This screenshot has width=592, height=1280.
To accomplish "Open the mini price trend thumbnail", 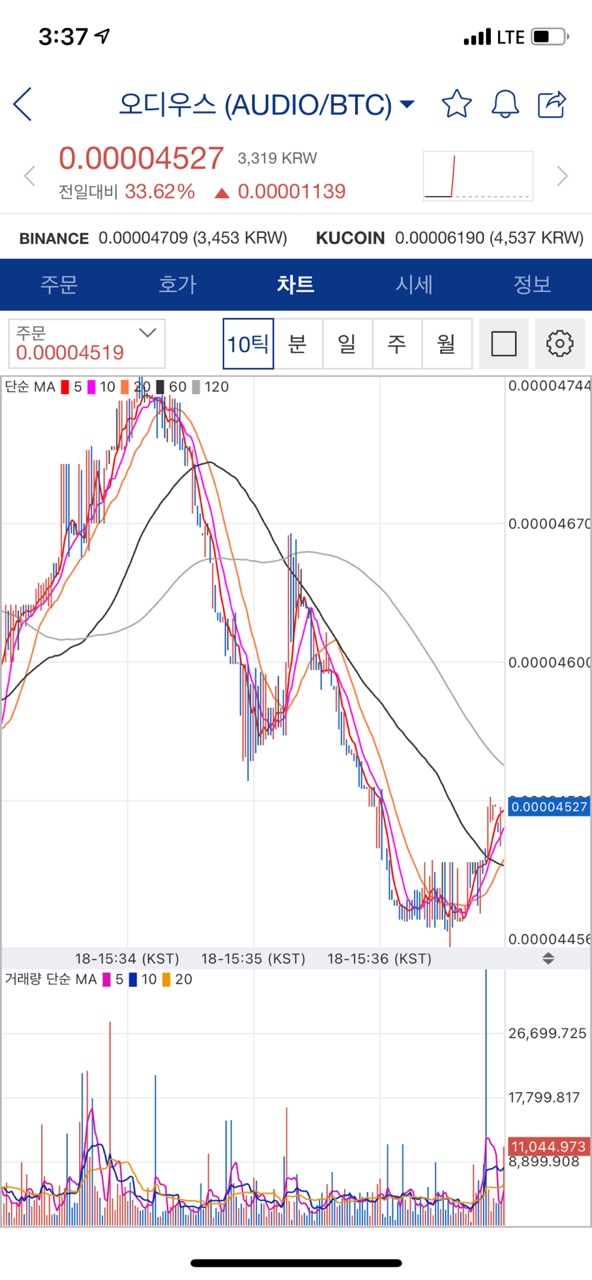I will 477,176.
